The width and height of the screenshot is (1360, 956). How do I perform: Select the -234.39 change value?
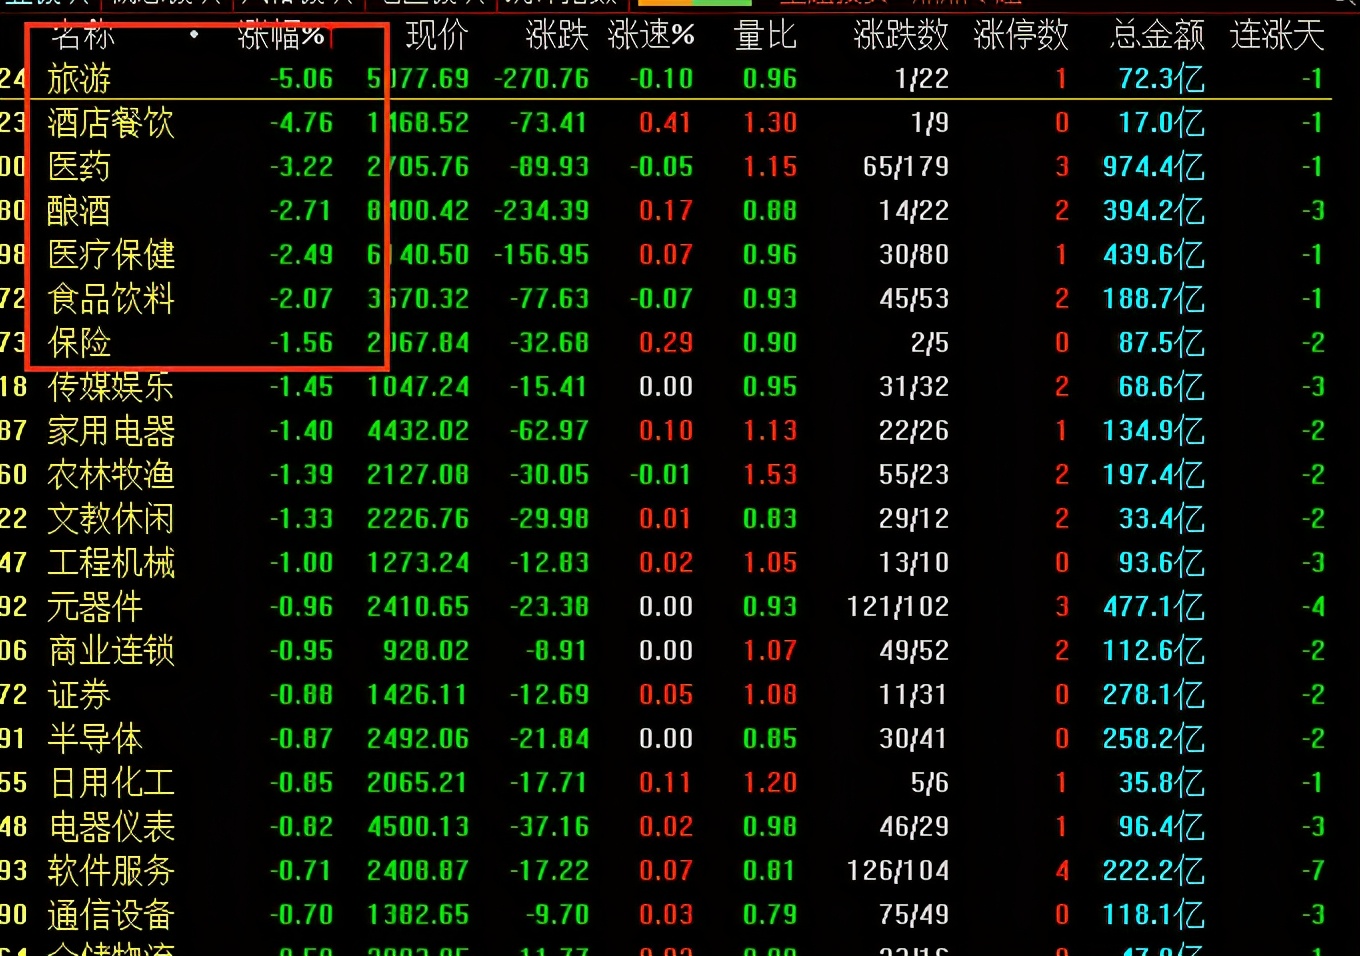coord(542,210)
